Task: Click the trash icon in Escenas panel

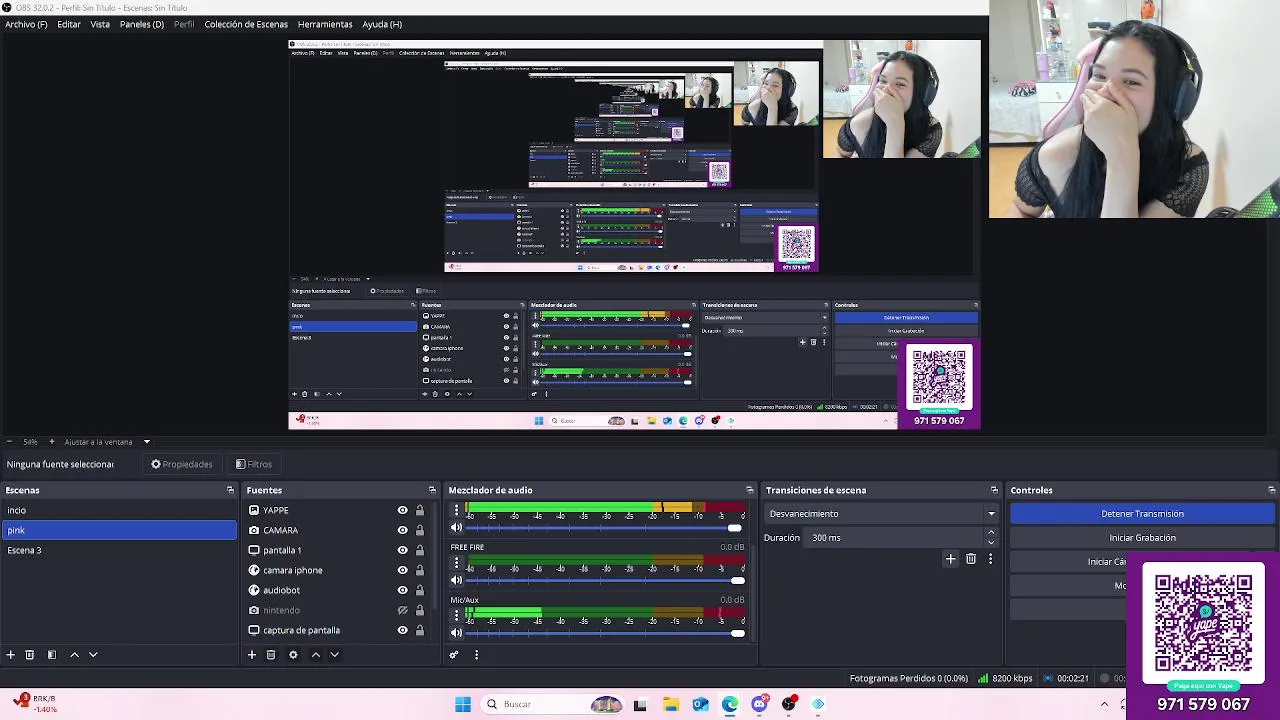Action: [x=30, y=655]
